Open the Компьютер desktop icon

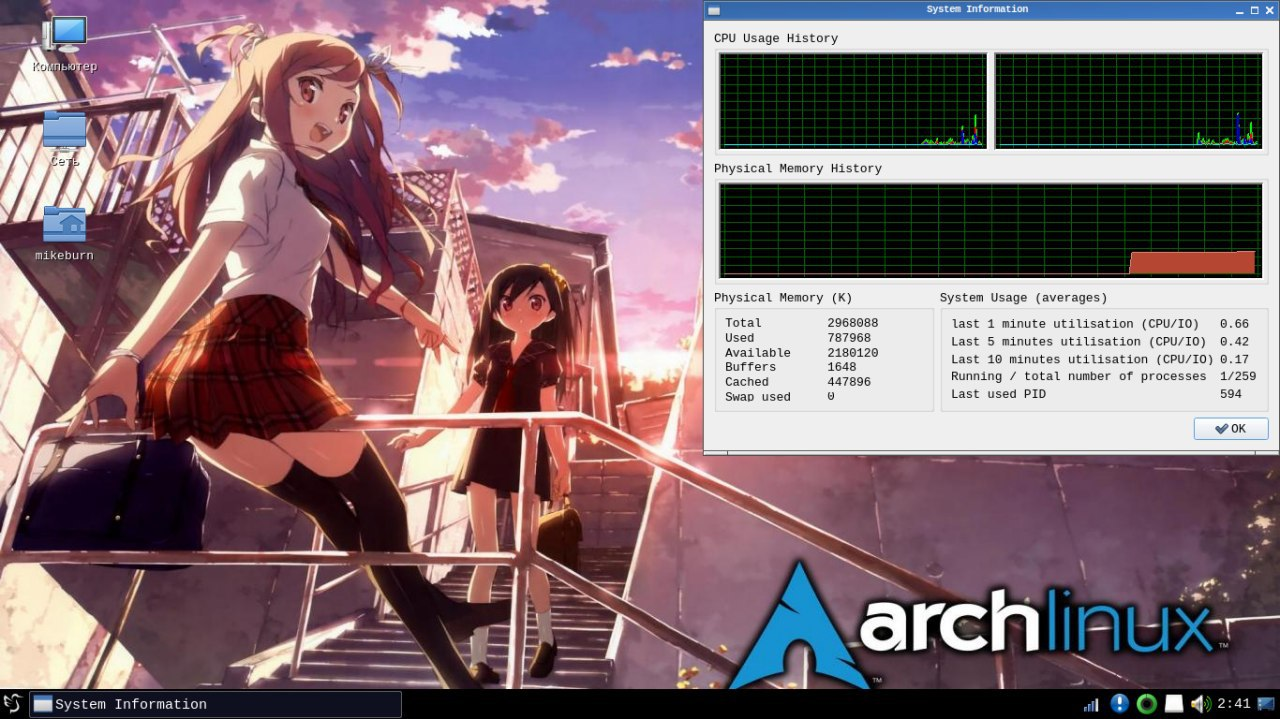click(x=65, y=45)
